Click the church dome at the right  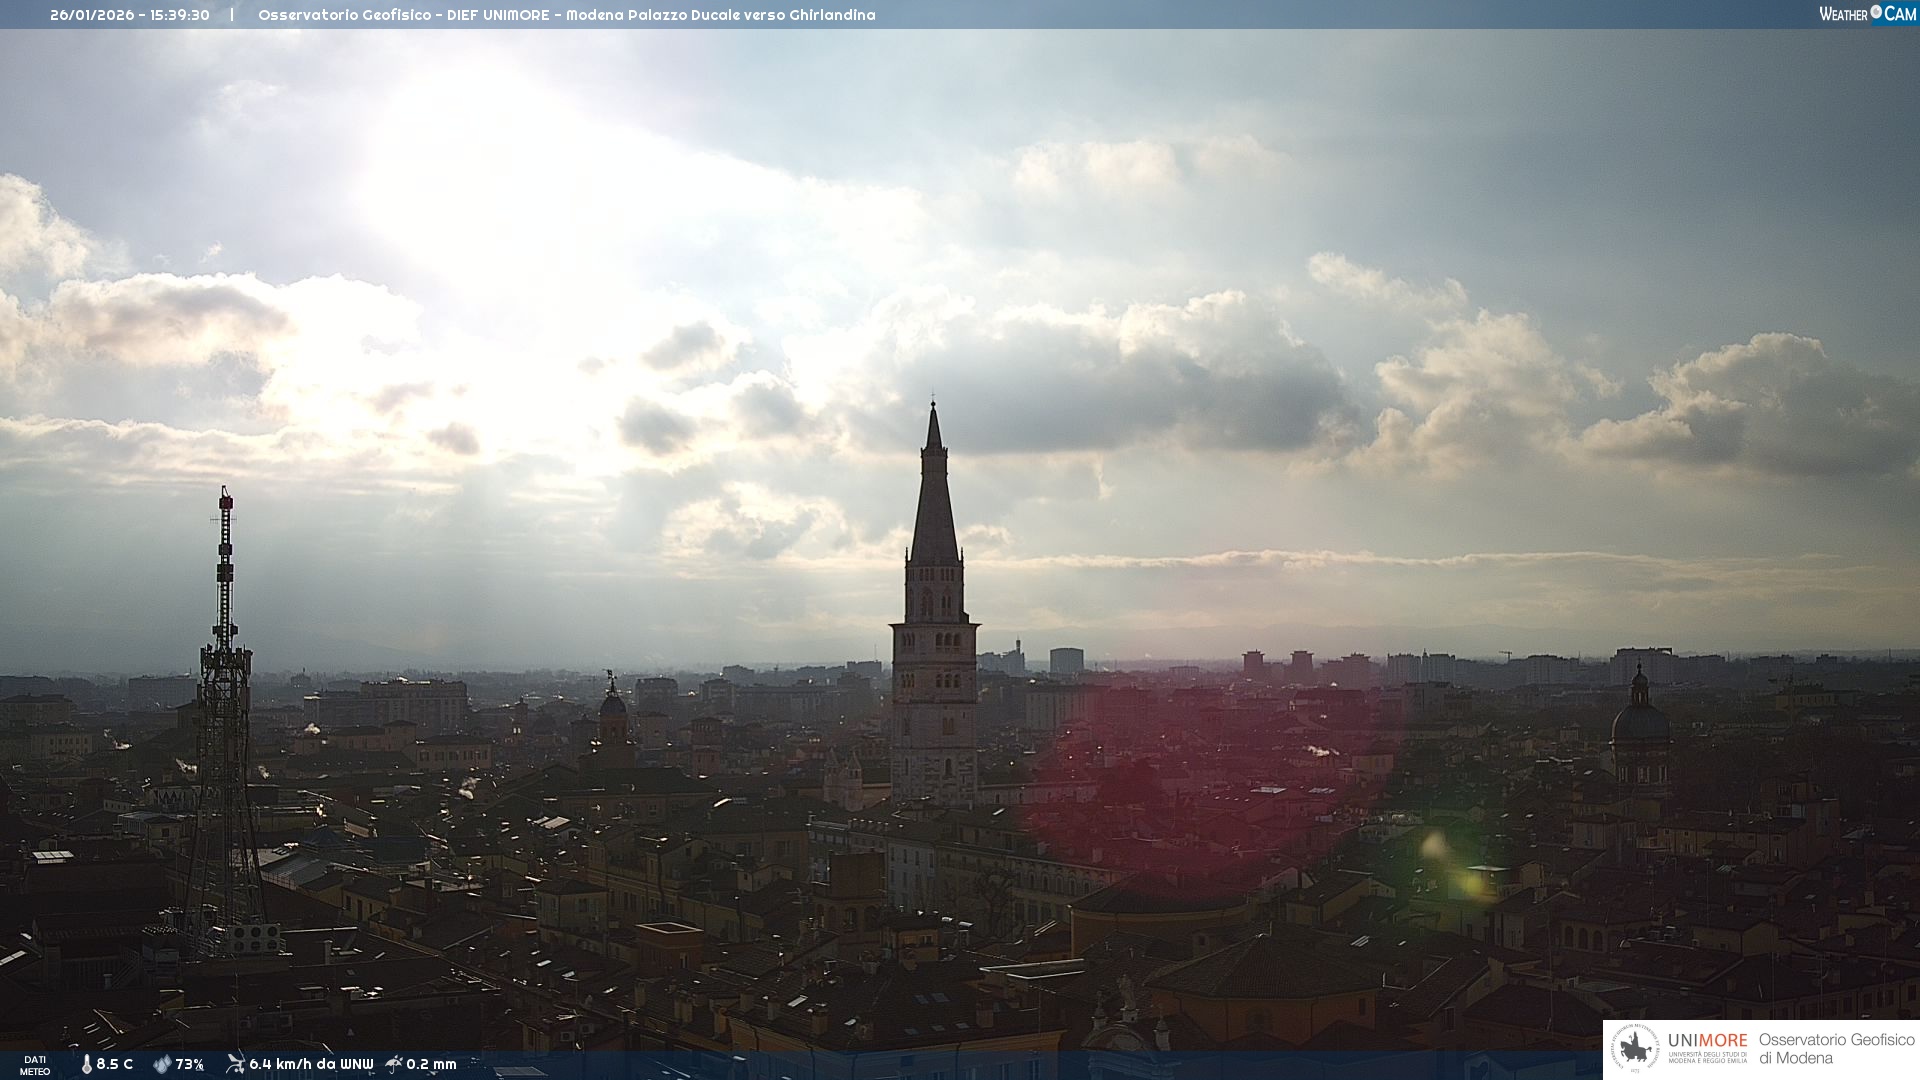coord(1639,722)
